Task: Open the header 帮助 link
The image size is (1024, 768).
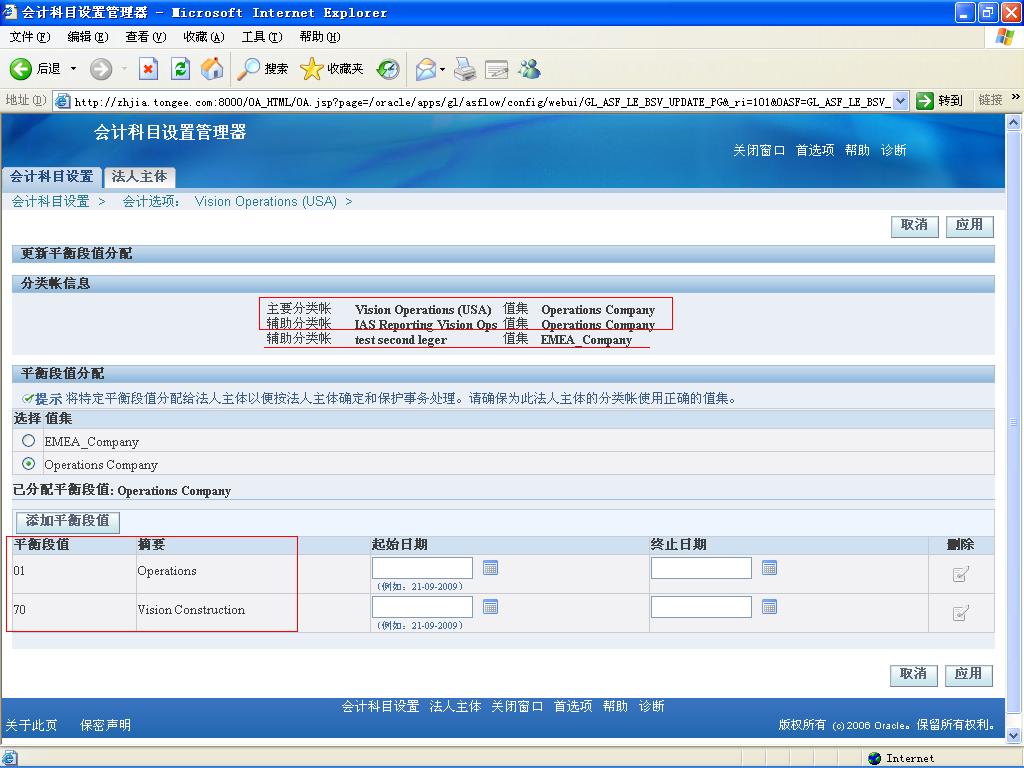Action: pos(857,150)
